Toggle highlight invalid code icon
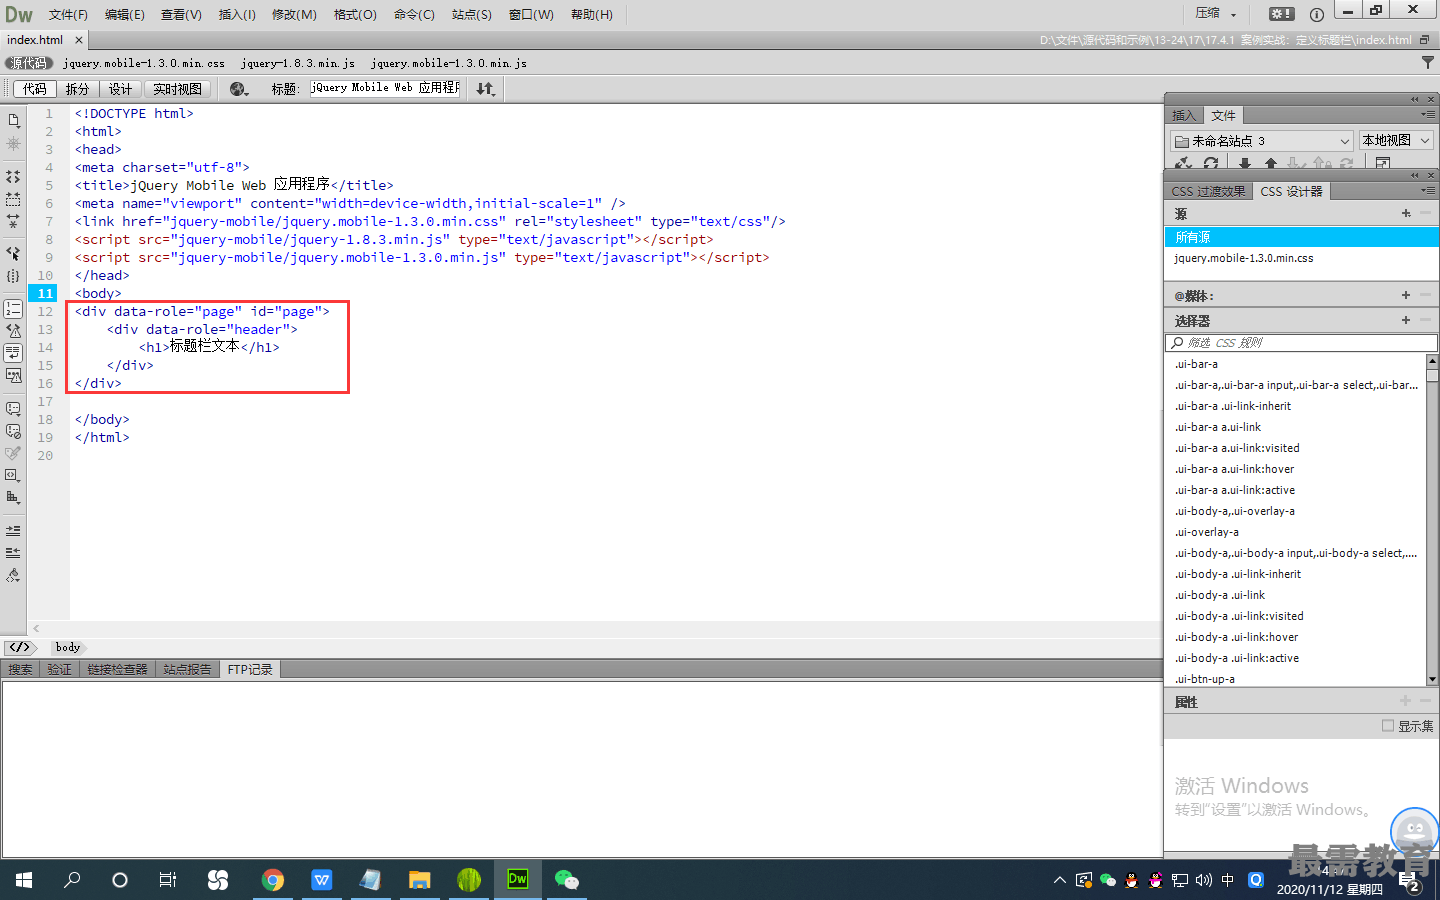This screenshot has width=1440, height=900. (13, 331)
